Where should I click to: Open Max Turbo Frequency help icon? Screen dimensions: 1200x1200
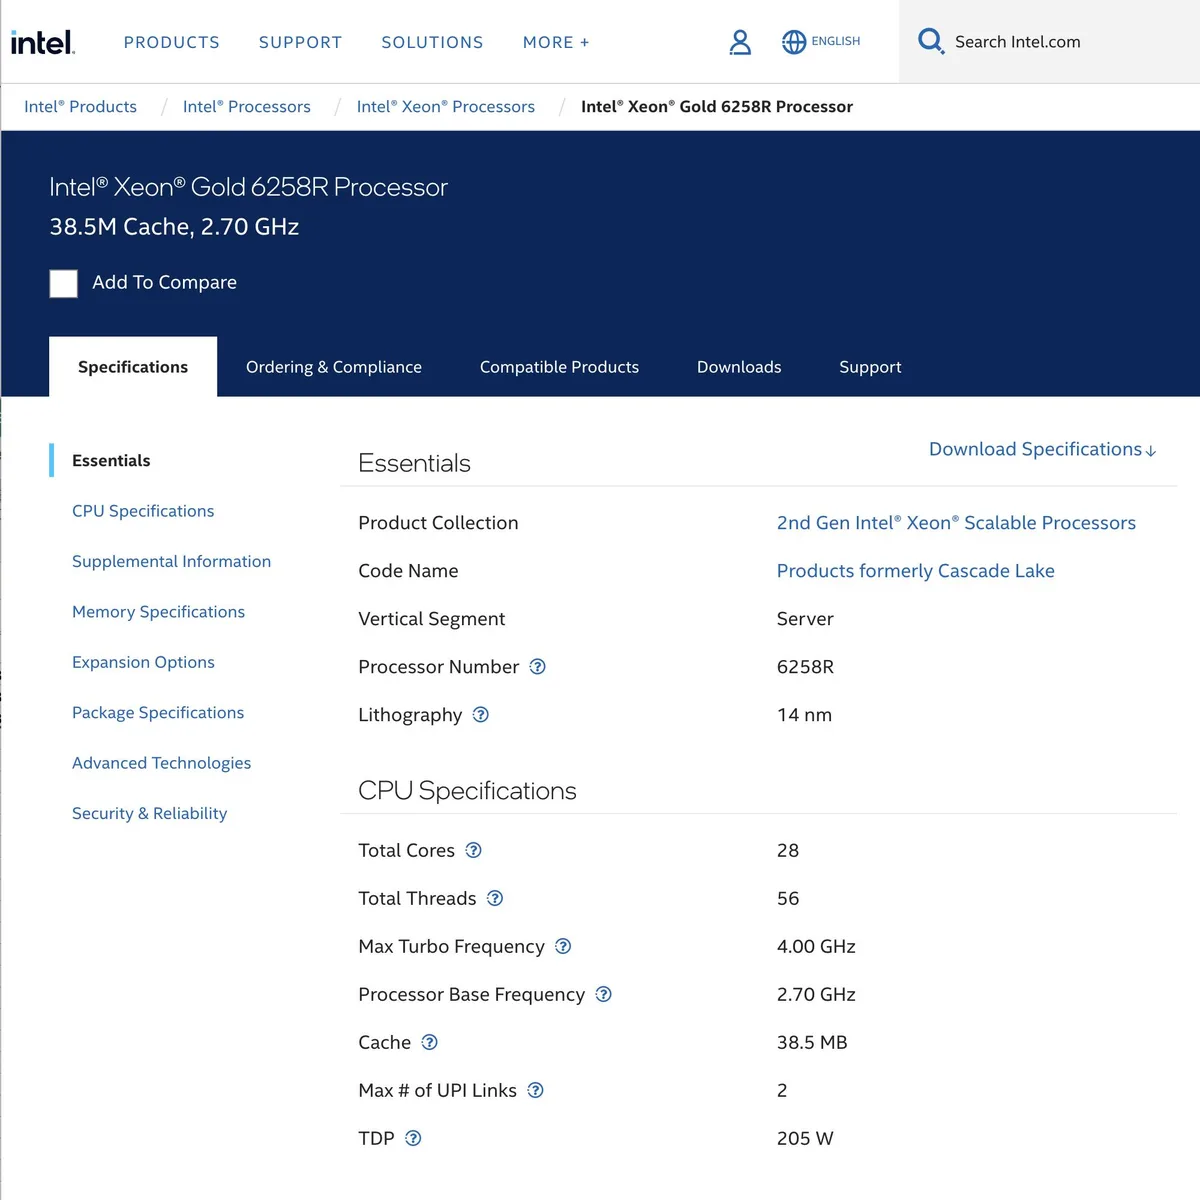coord(563,946)
